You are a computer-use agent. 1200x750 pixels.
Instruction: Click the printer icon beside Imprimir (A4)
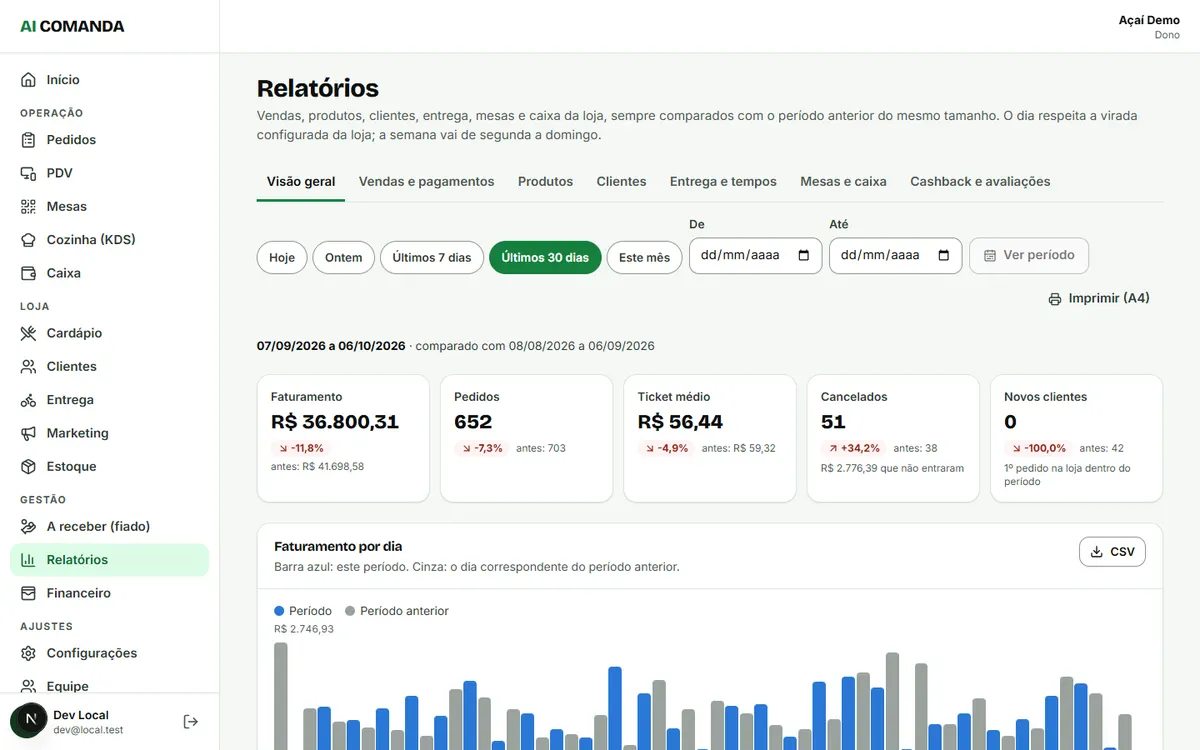coord(1054,299)
